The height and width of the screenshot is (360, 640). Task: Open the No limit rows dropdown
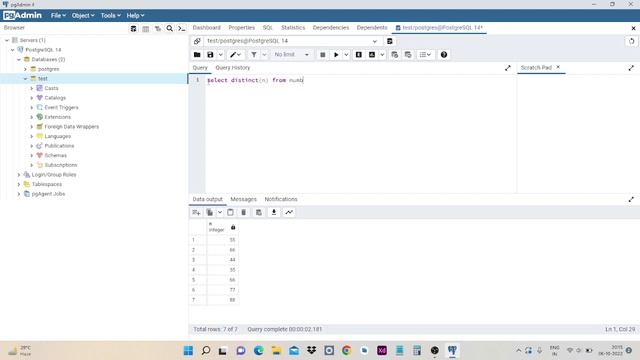[291, 55]
